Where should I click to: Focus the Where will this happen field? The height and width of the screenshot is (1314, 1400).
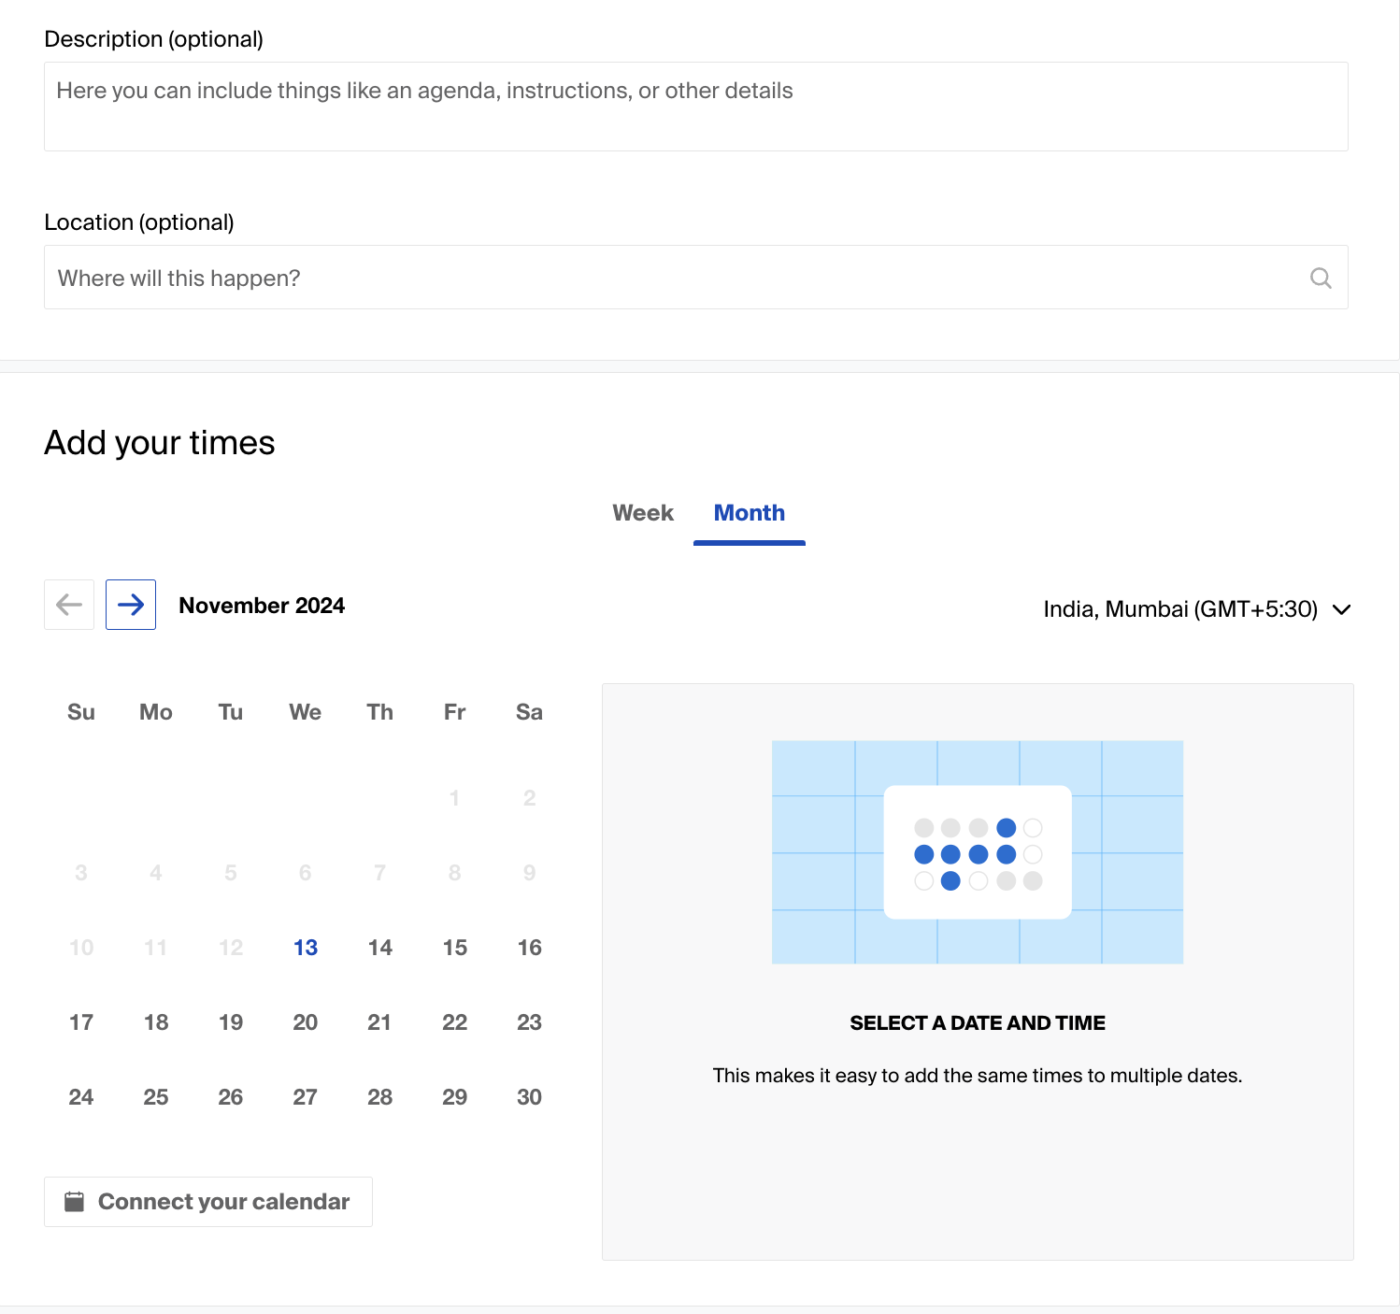pyautogui.click(x=696, y=277)
